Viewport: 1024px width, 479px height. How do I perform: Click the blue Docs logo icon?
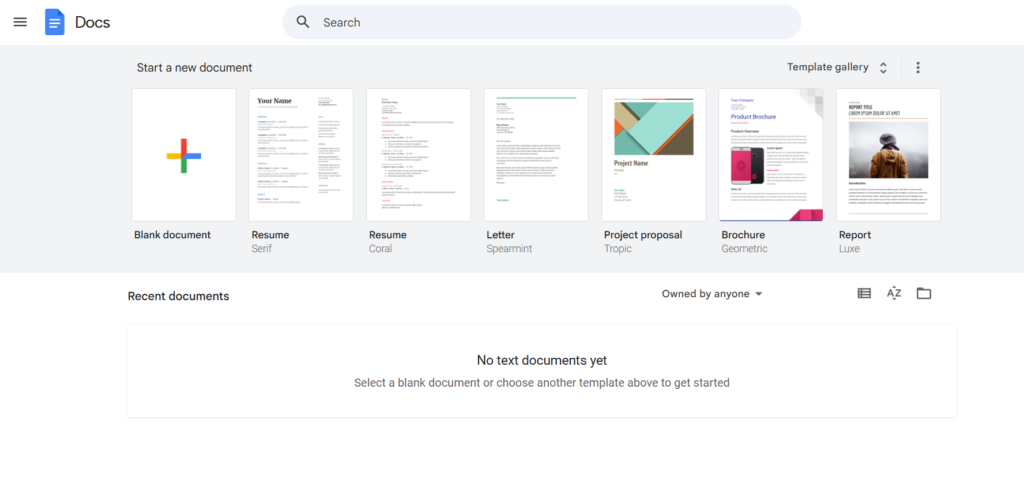(x=55, y=22)
